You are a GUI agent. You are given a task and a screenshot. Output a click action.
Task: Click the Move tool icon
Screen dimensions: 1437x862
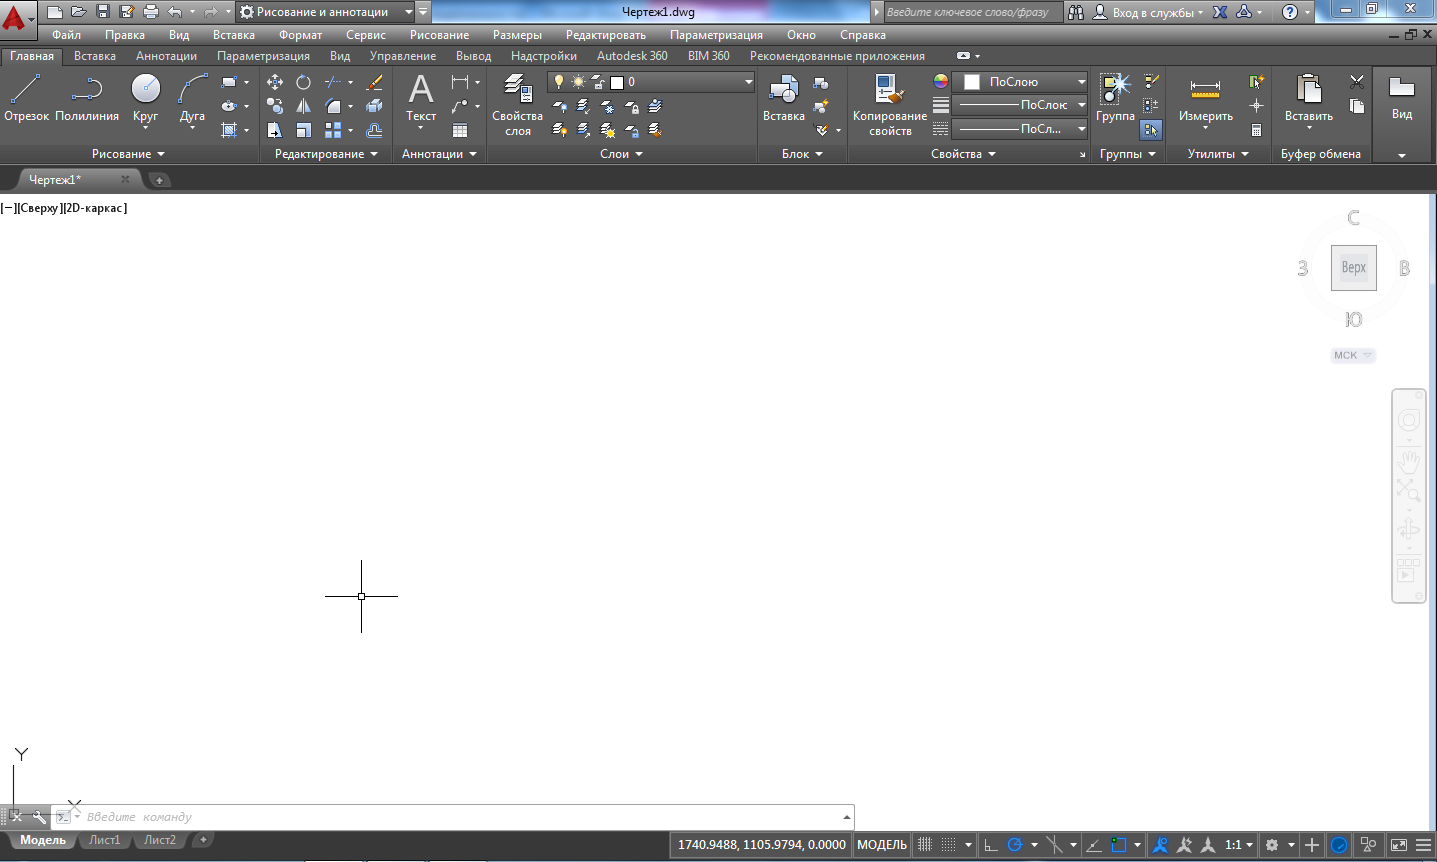tap(275, 82)
